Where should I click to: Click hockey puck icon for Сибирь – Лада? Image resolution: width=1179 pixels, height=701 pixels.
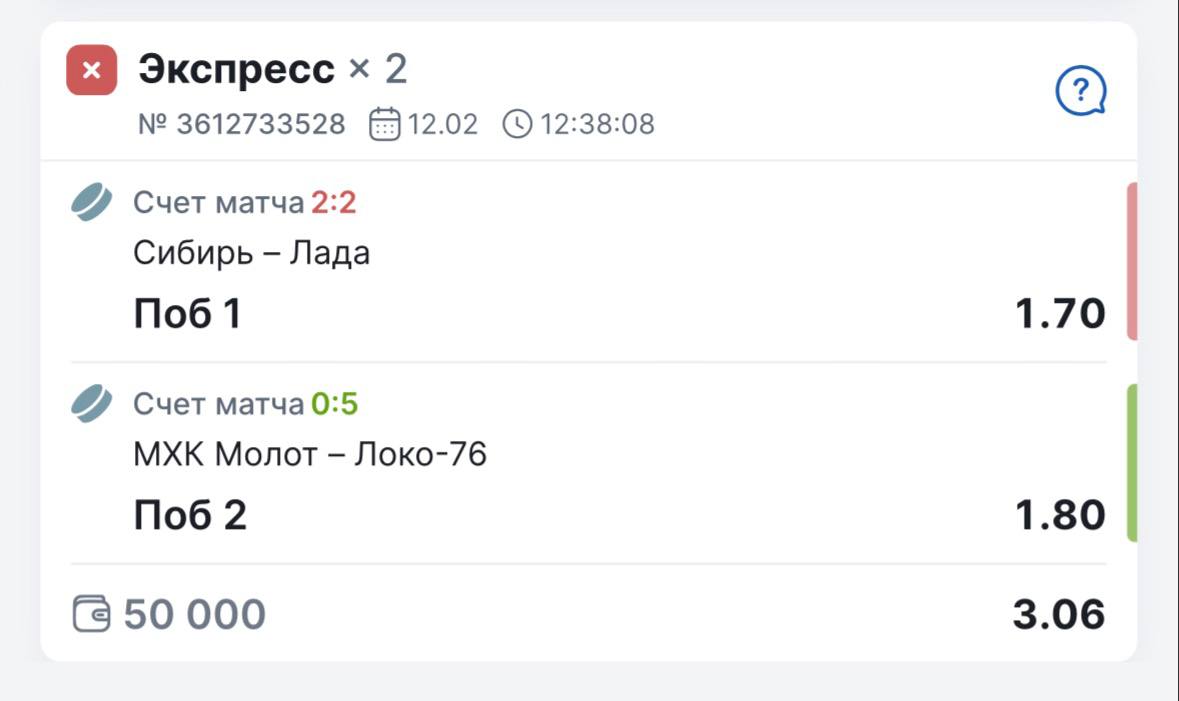click(x=92, y=203)
